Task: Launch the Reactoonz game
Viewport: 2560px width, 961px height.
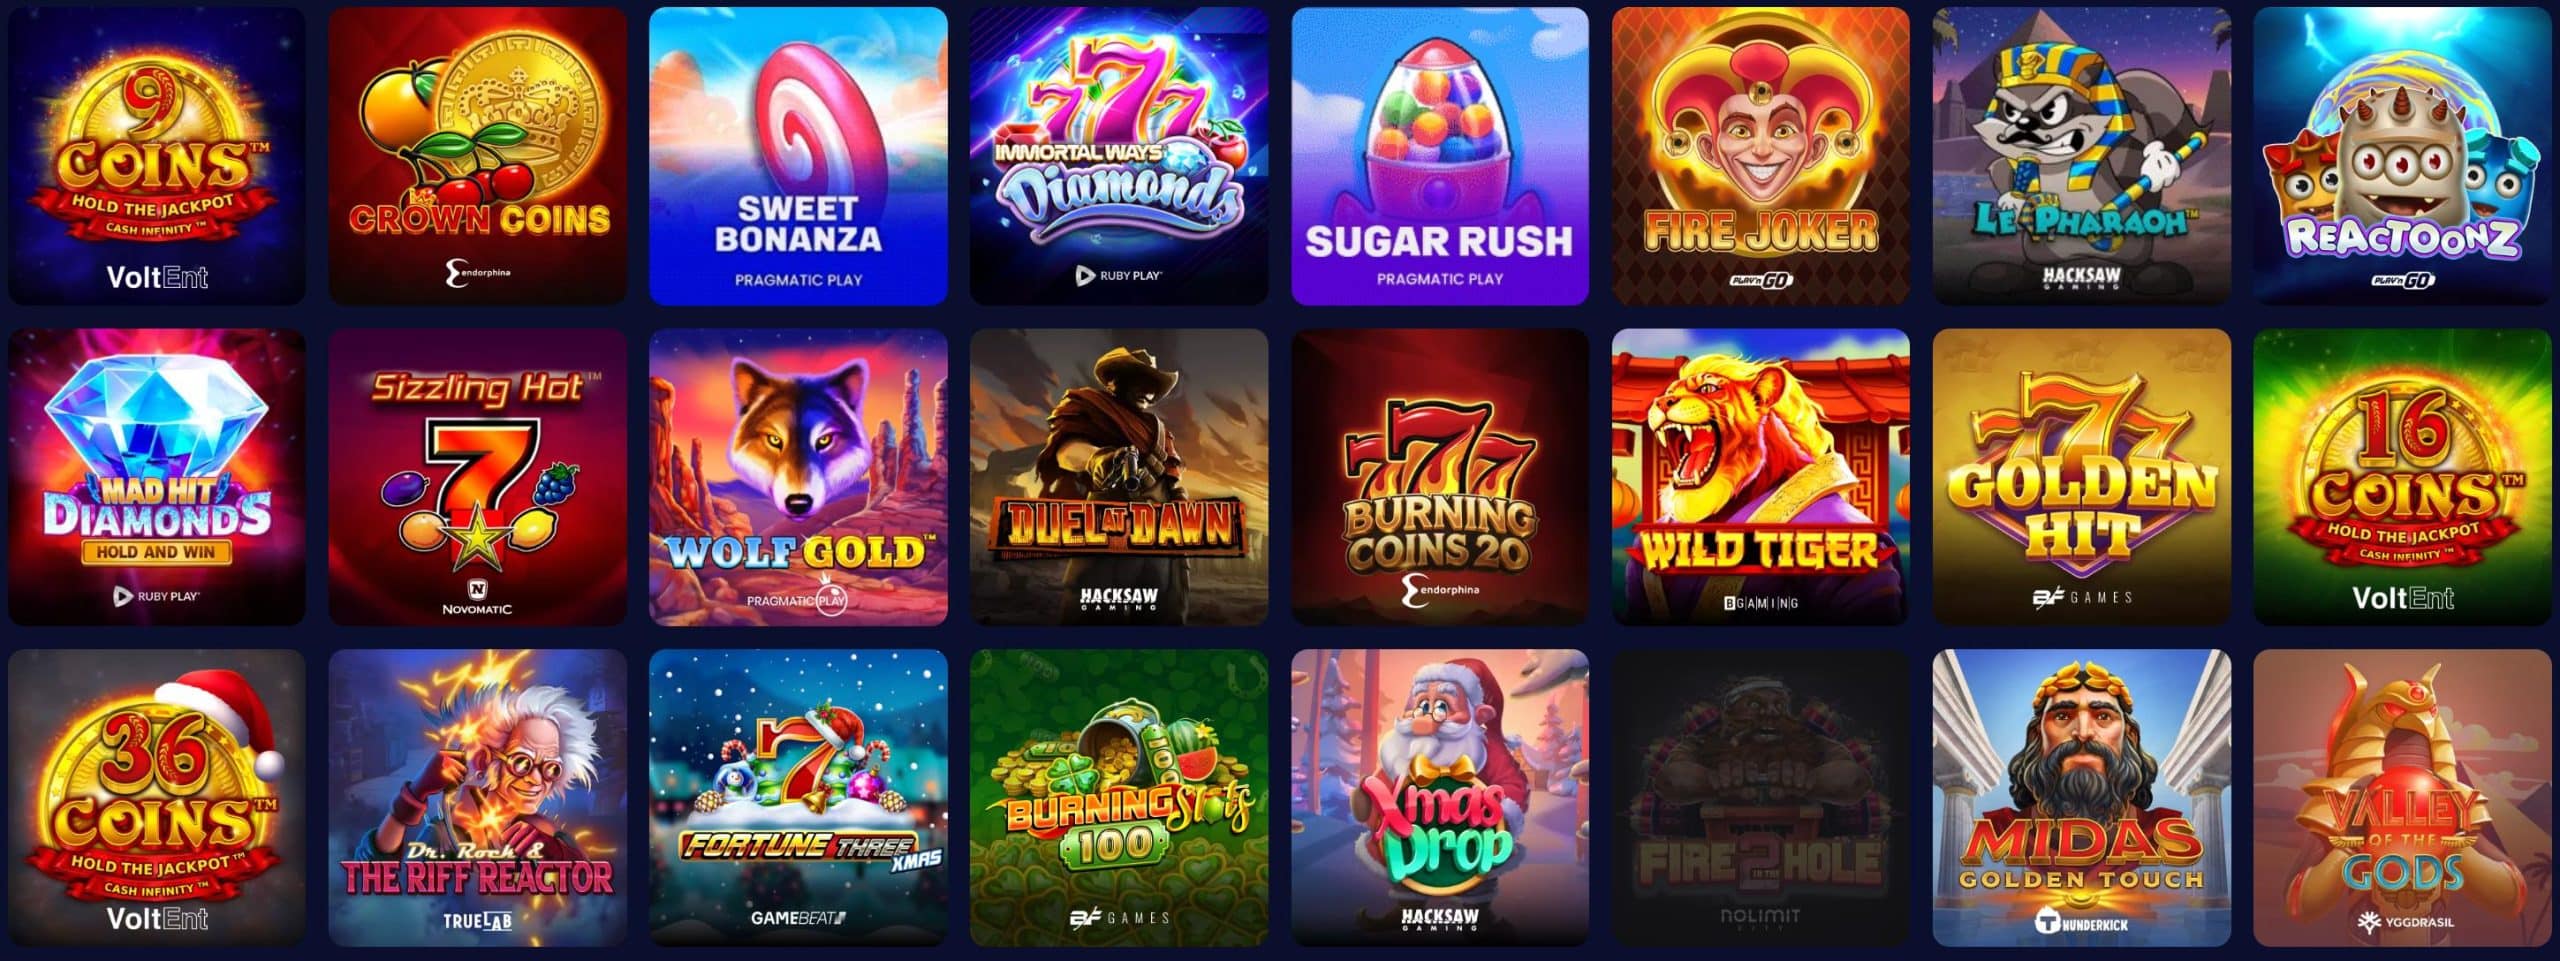Action: click(2402, 156)
